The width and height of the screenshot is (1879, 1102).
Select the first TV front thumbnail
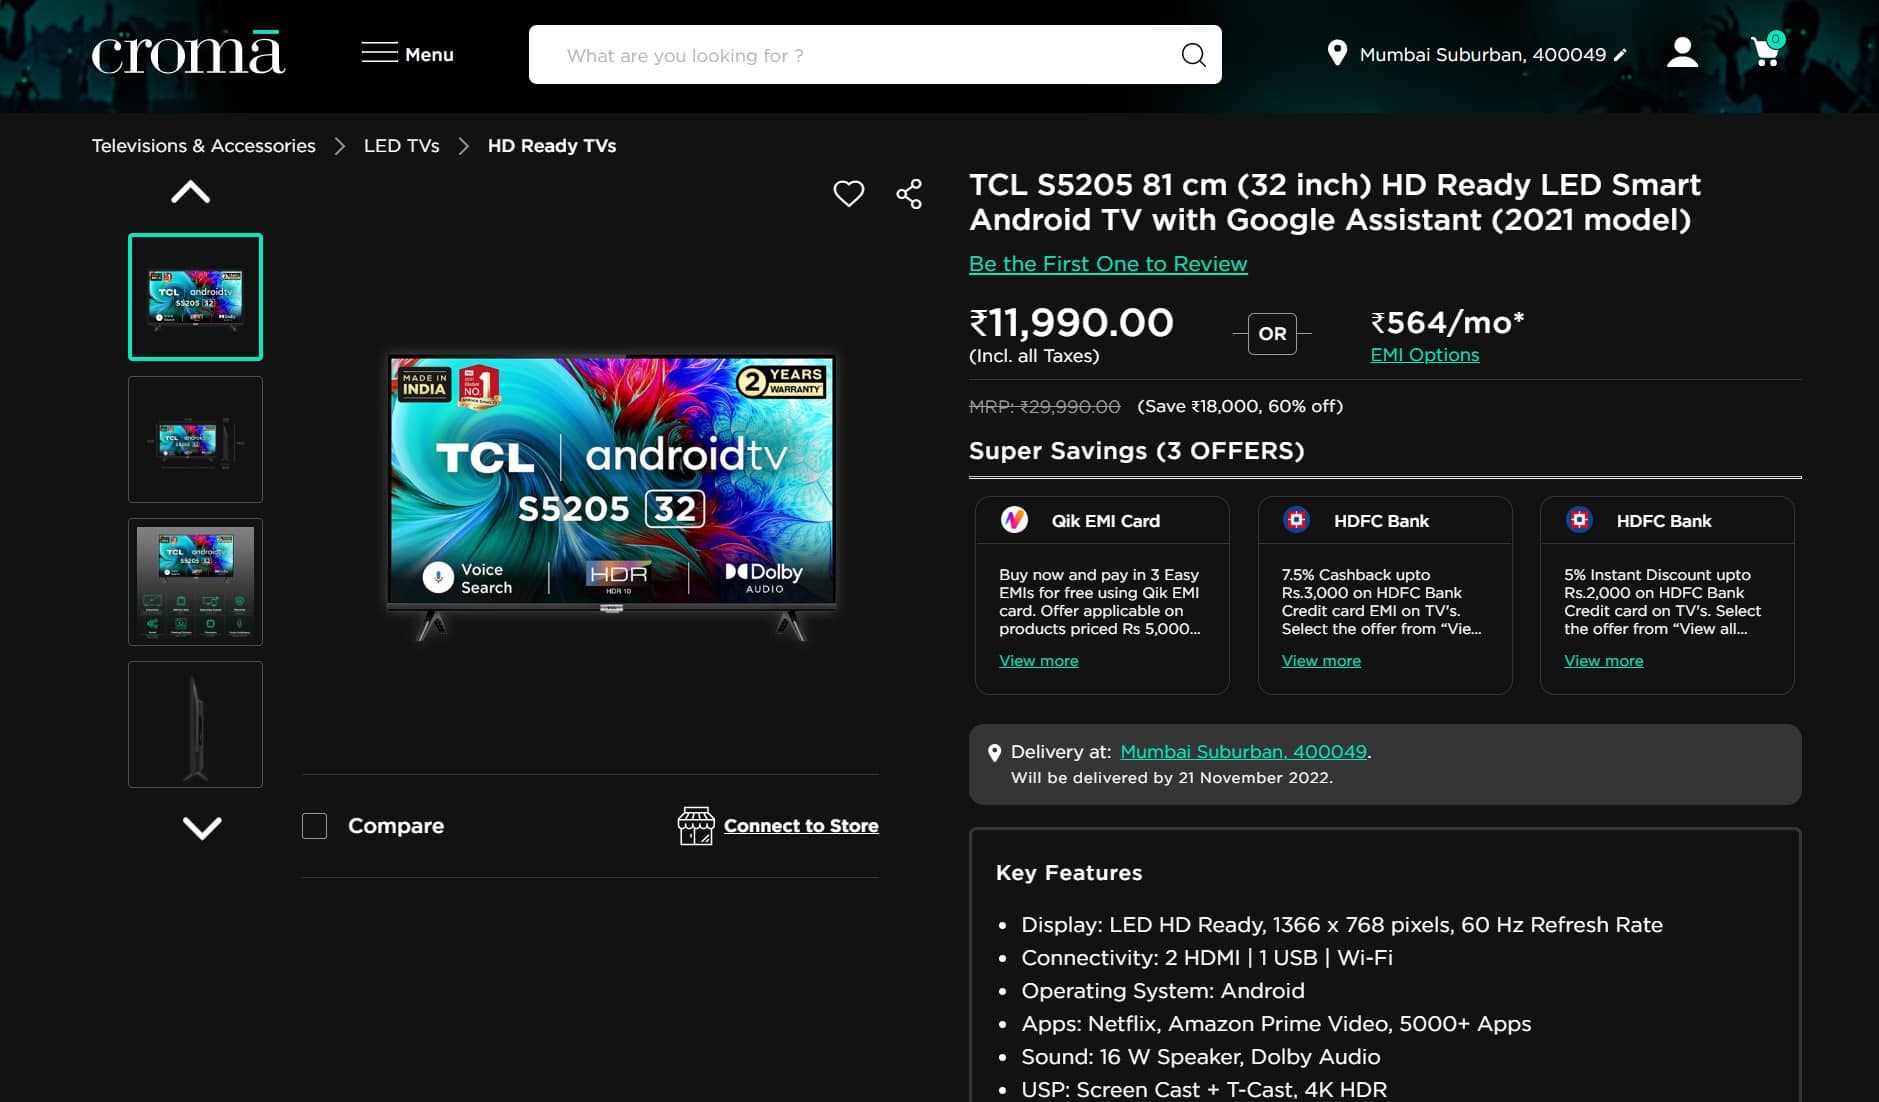coord(196,297)
